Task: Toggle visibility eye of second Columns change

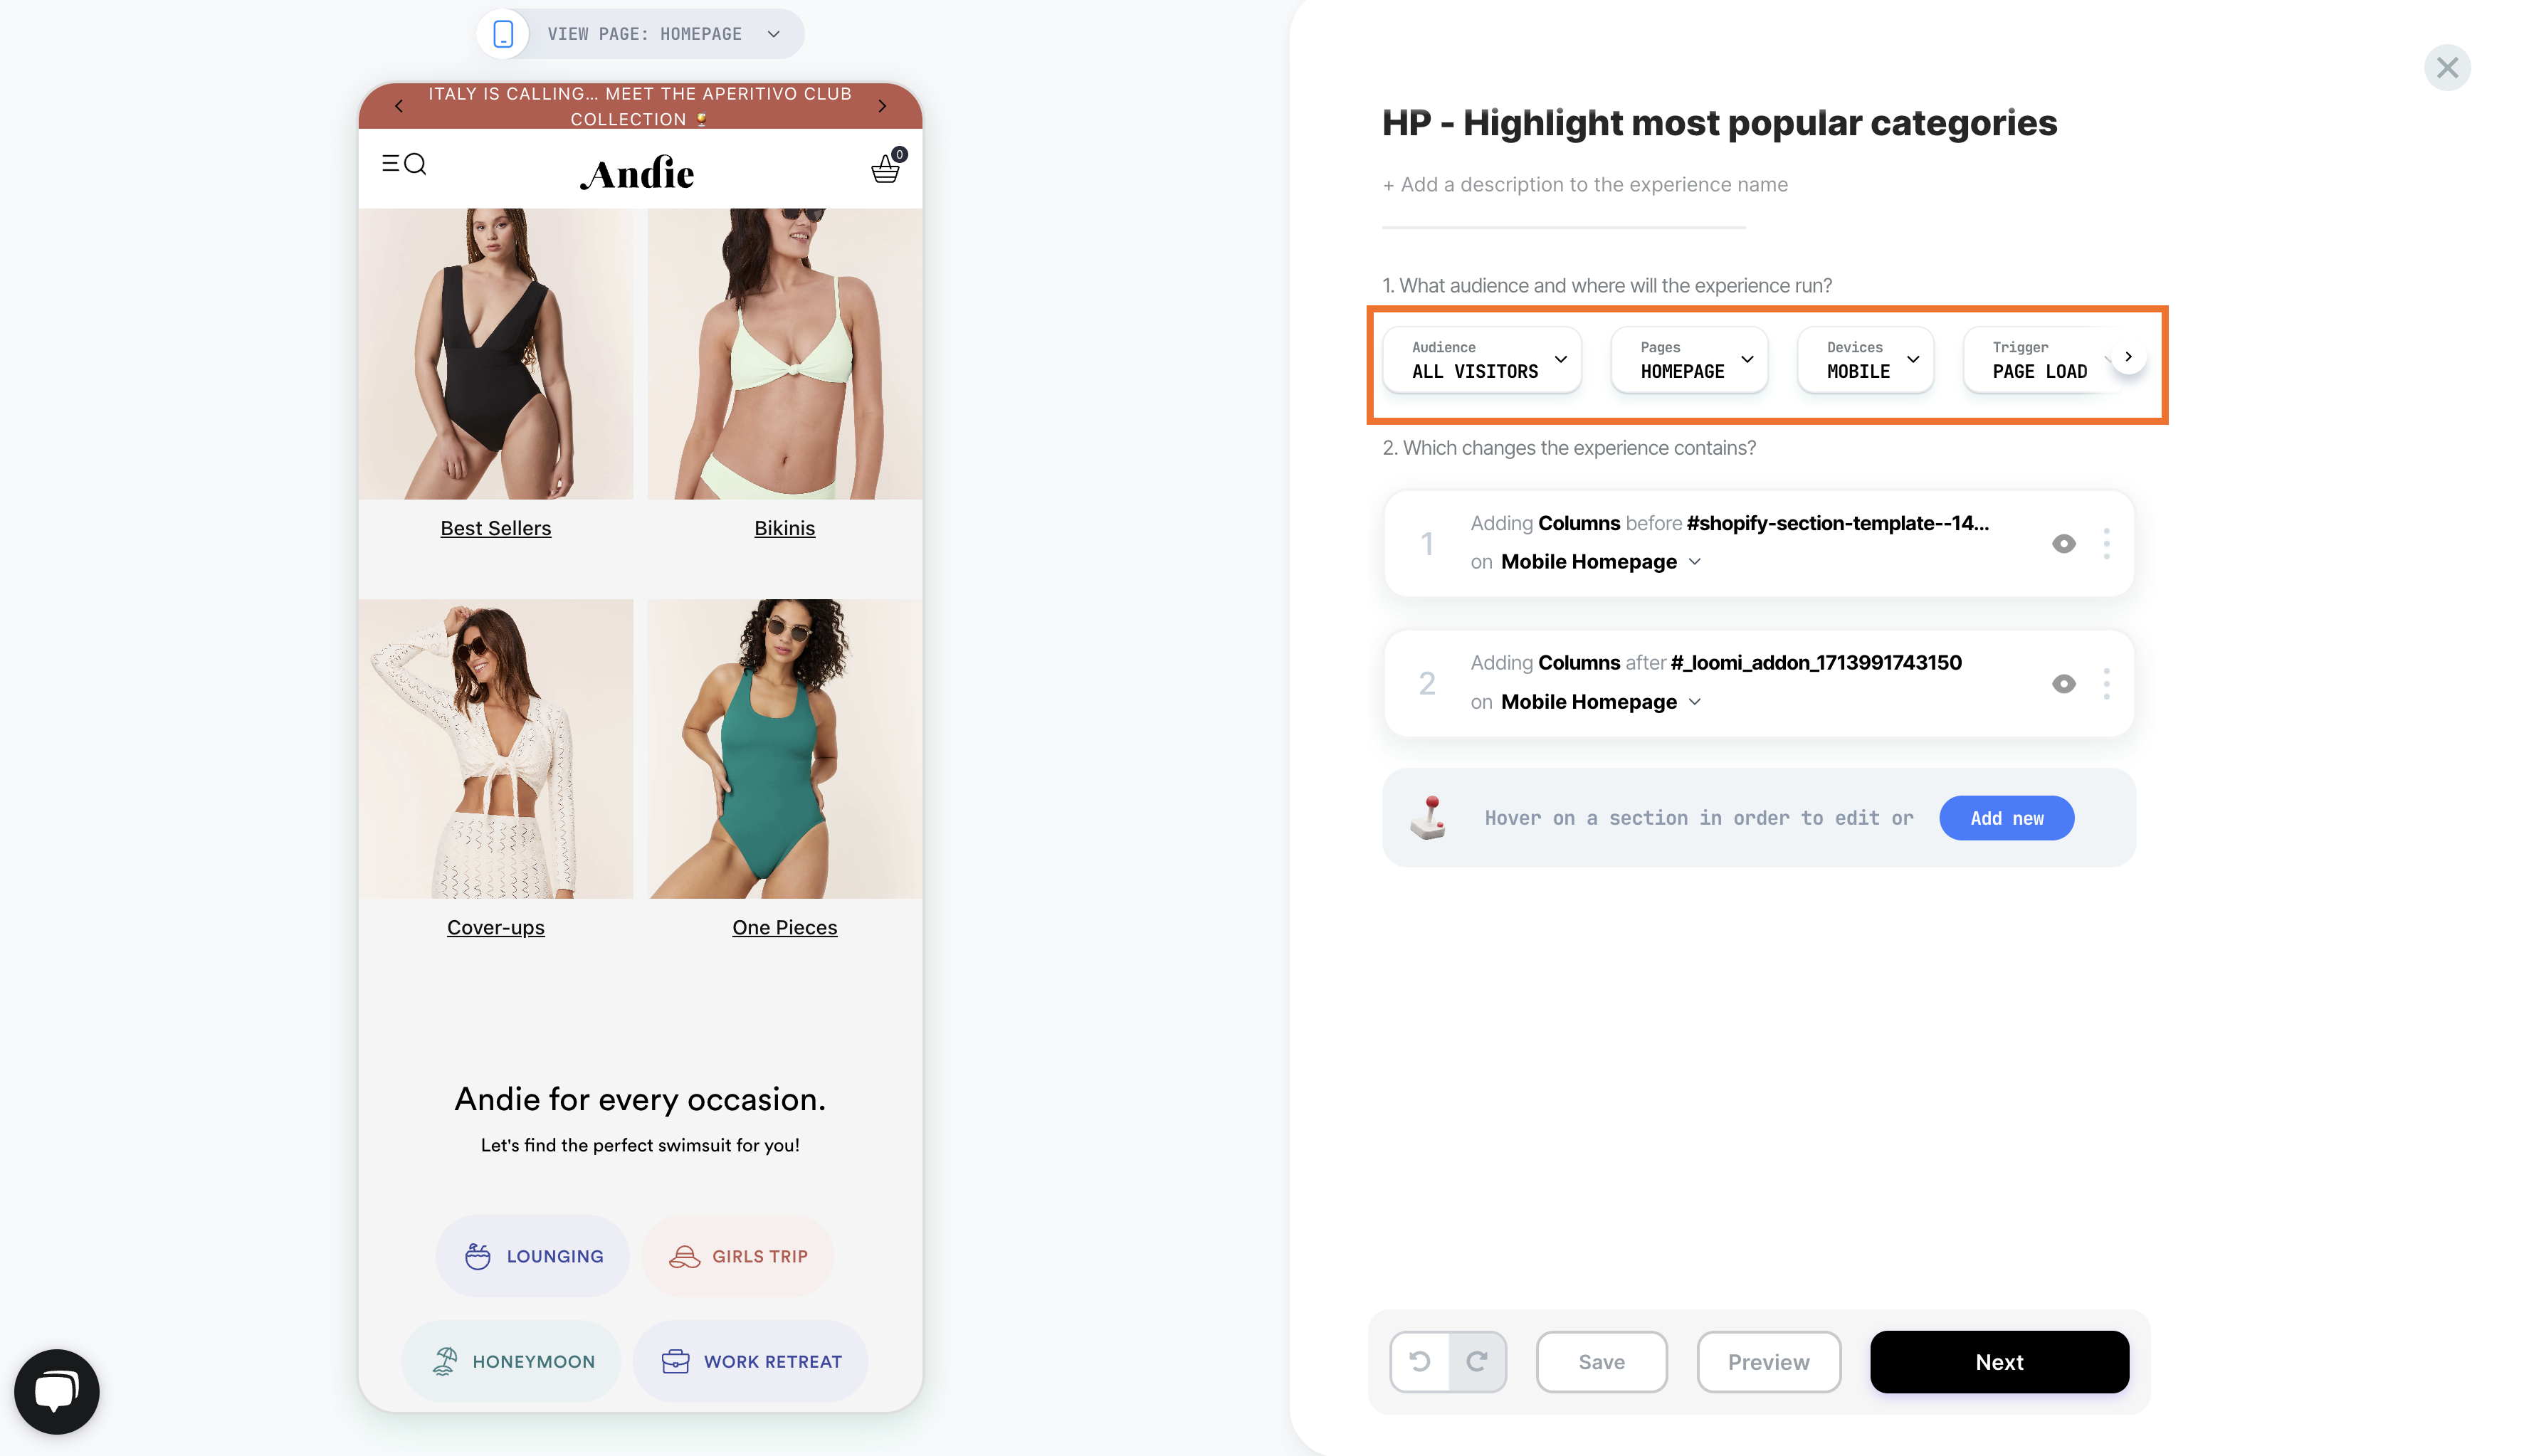Action: coord(2063,684)
